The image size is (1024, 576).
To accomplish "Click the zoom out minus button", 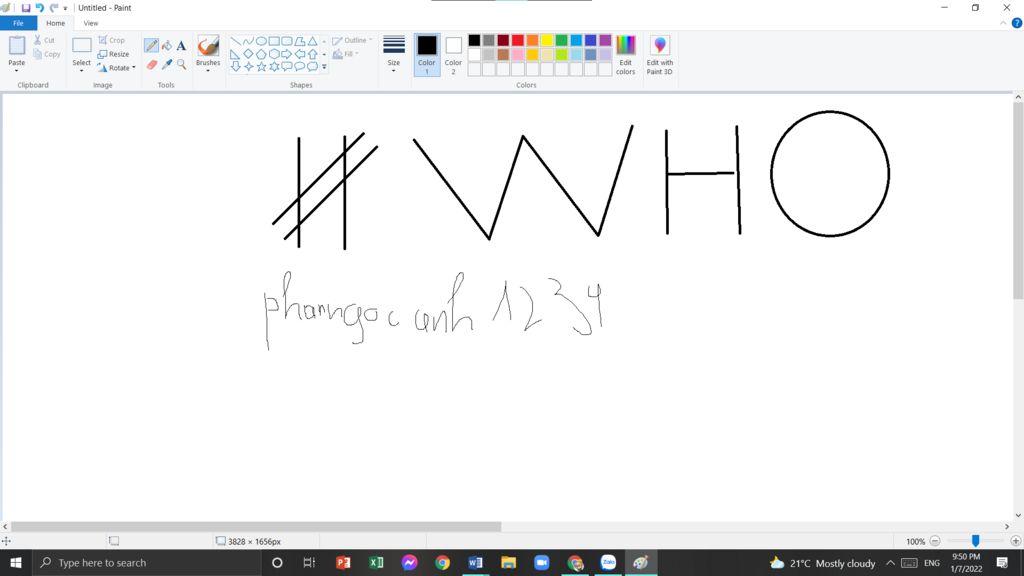I will (935, 541).
